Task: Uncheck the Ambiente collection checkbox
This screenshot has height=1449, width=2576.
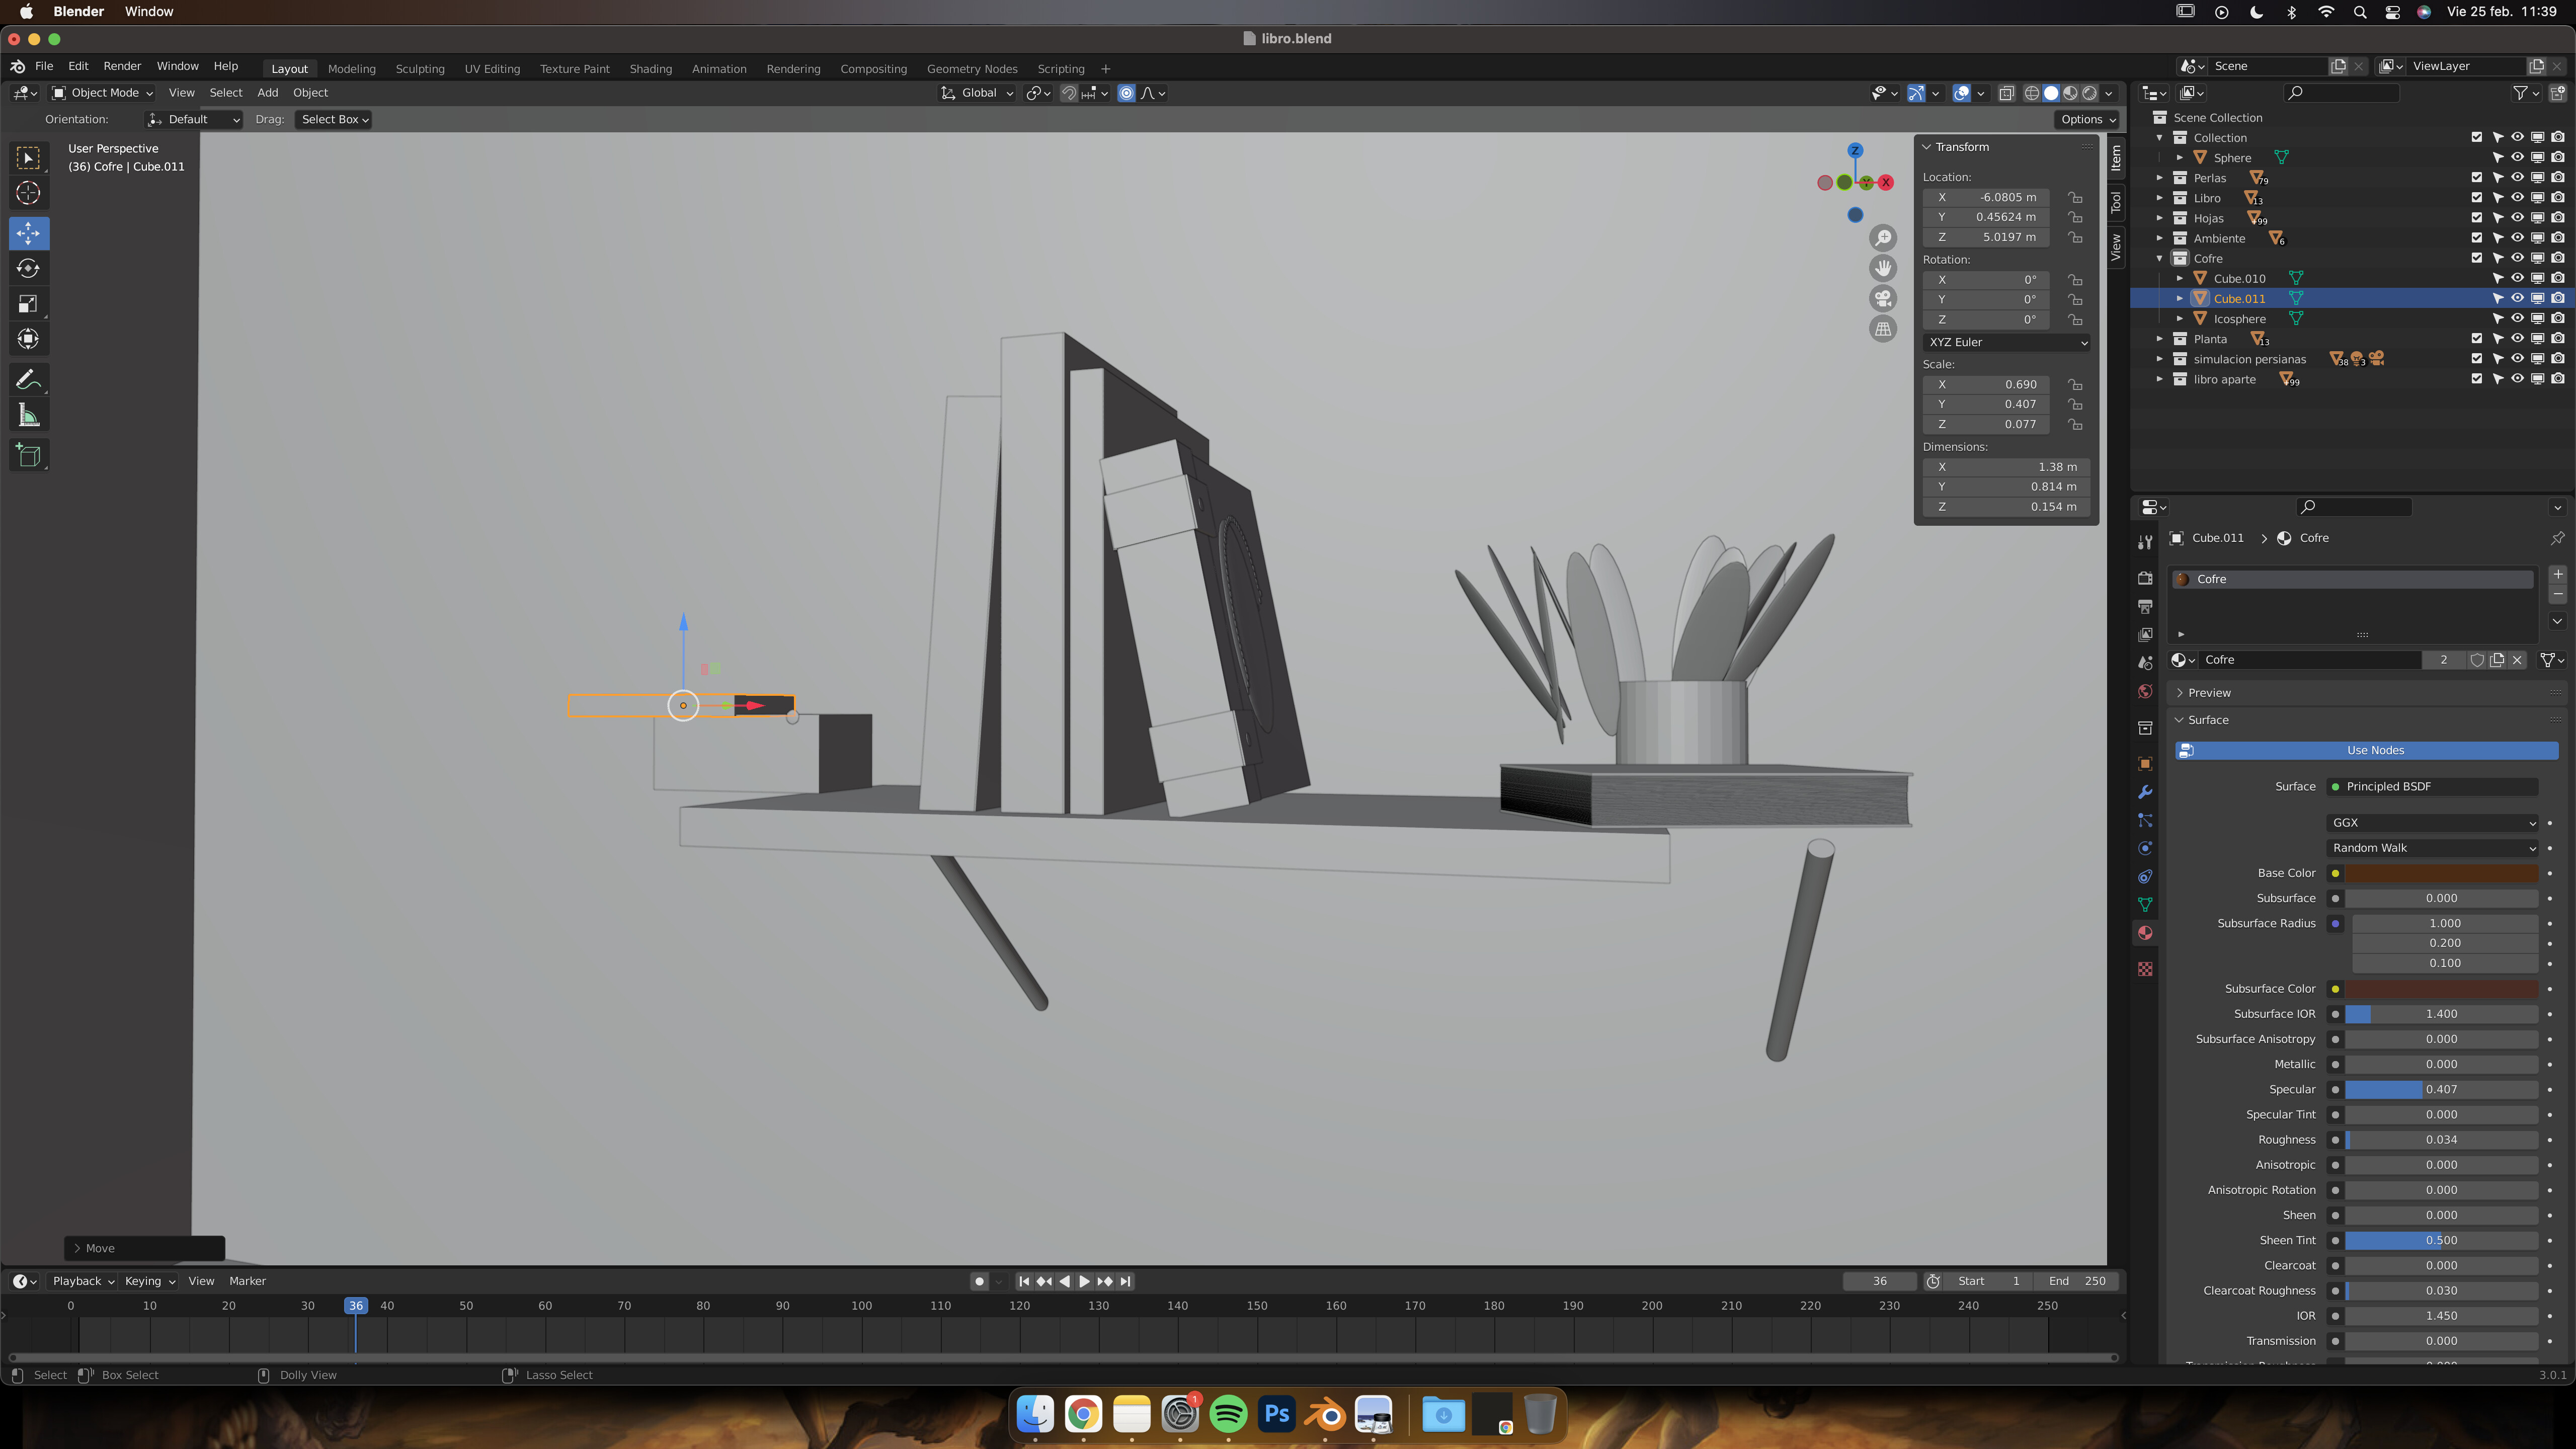Action: (x=2476, y=238)
